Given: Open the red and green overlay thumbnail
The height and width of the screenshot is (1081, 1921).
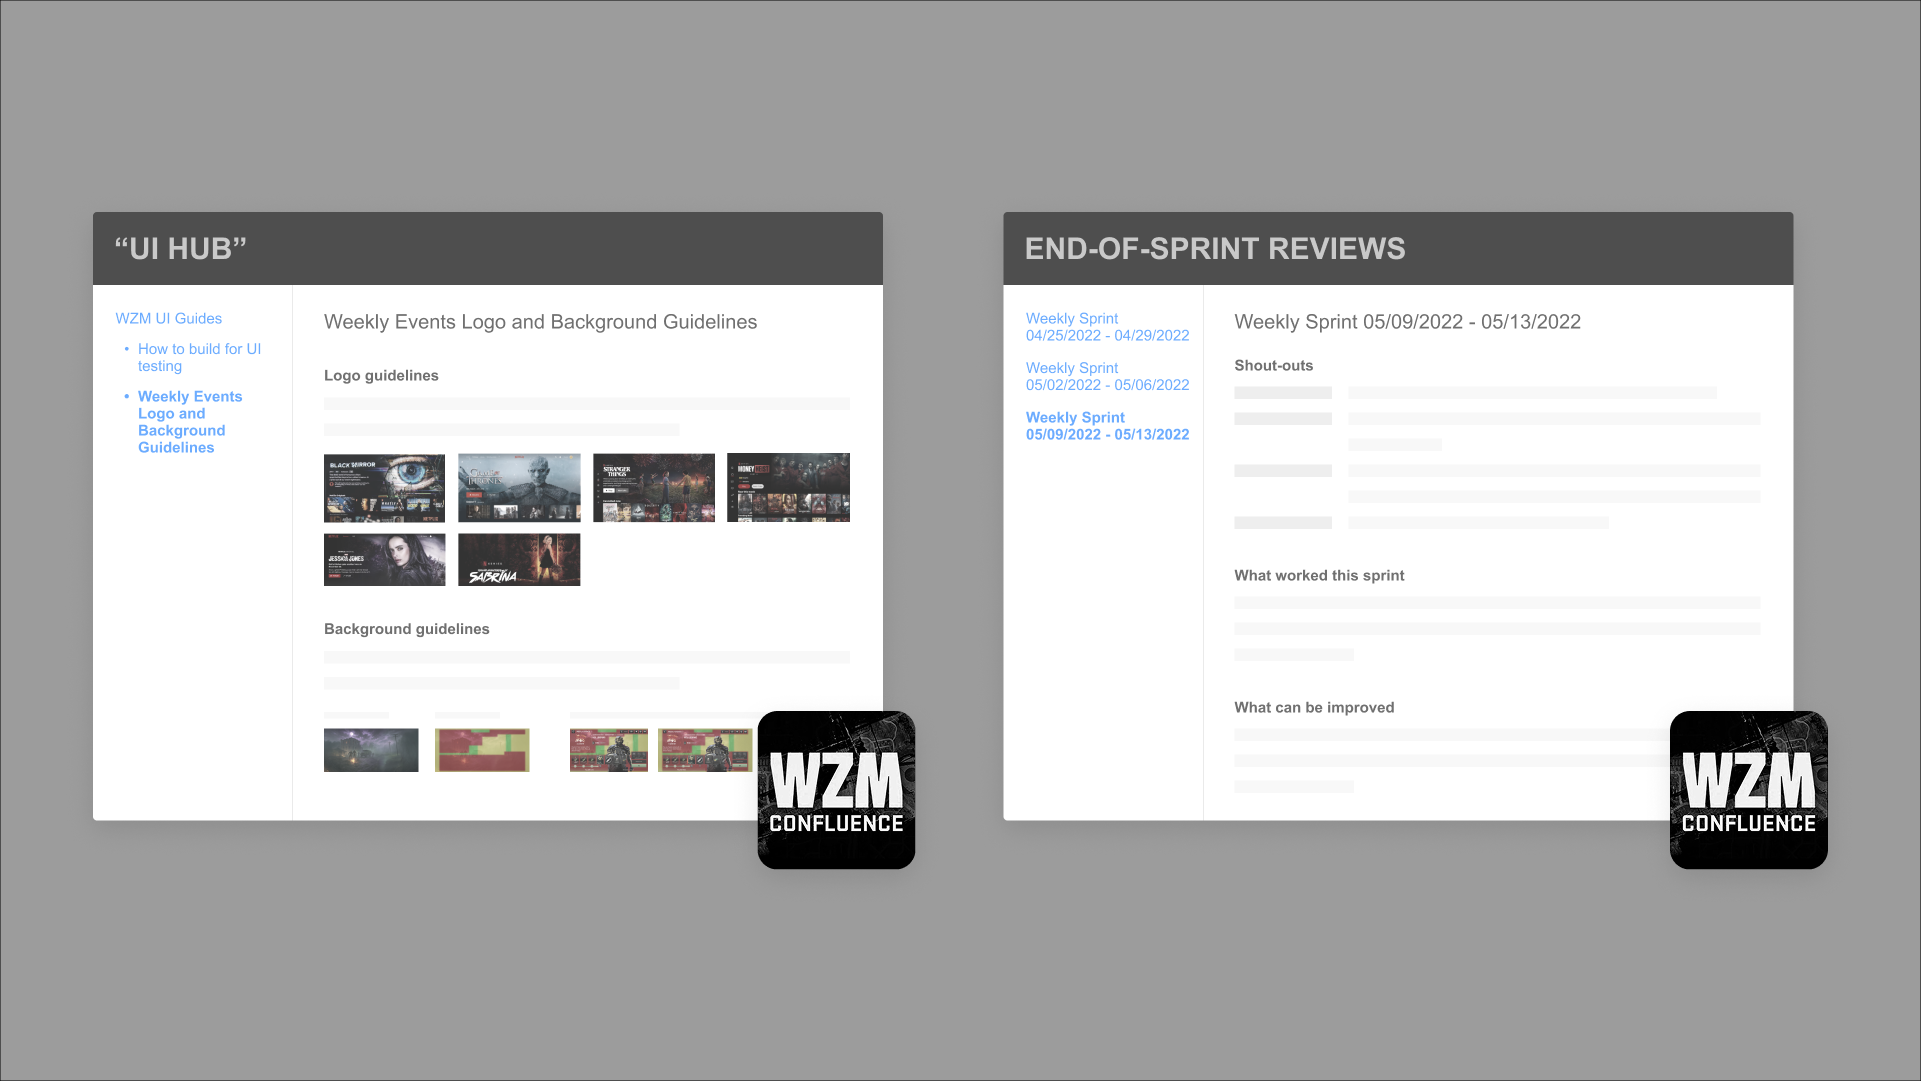Looking at the screenshot, I should 482,750.
